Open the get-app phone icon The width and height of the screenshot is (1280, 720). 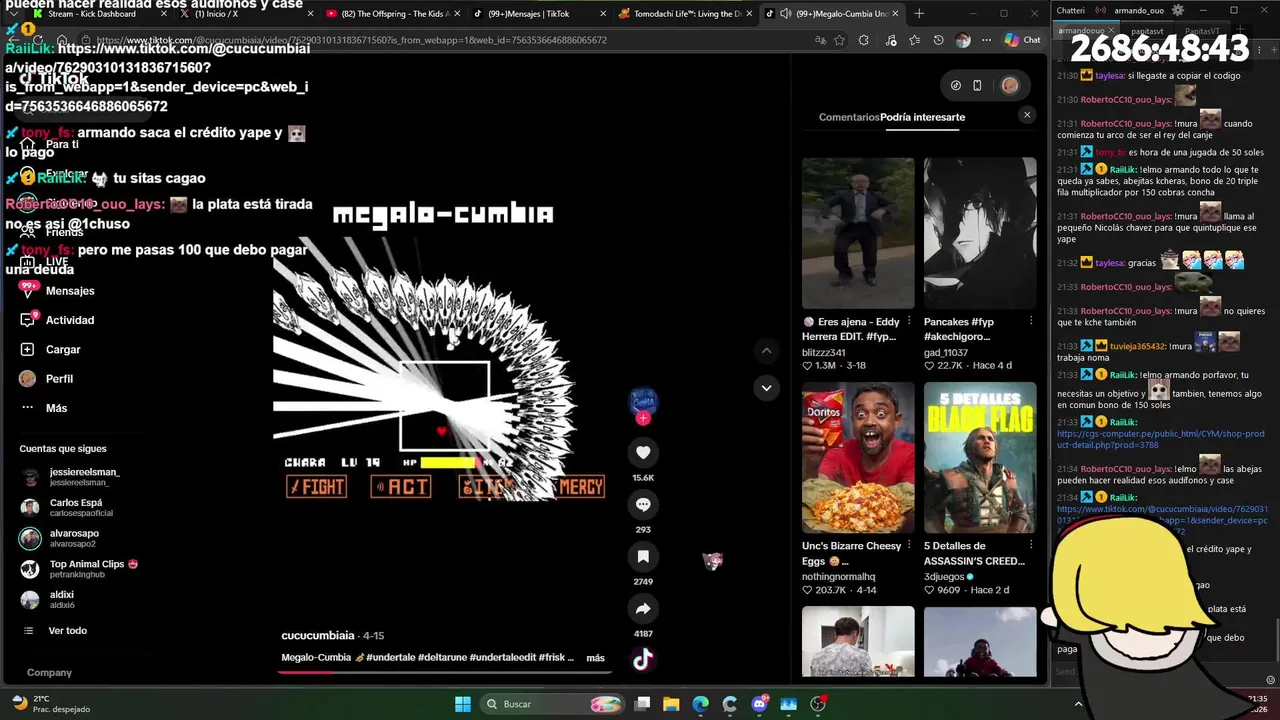click(978, 85)
